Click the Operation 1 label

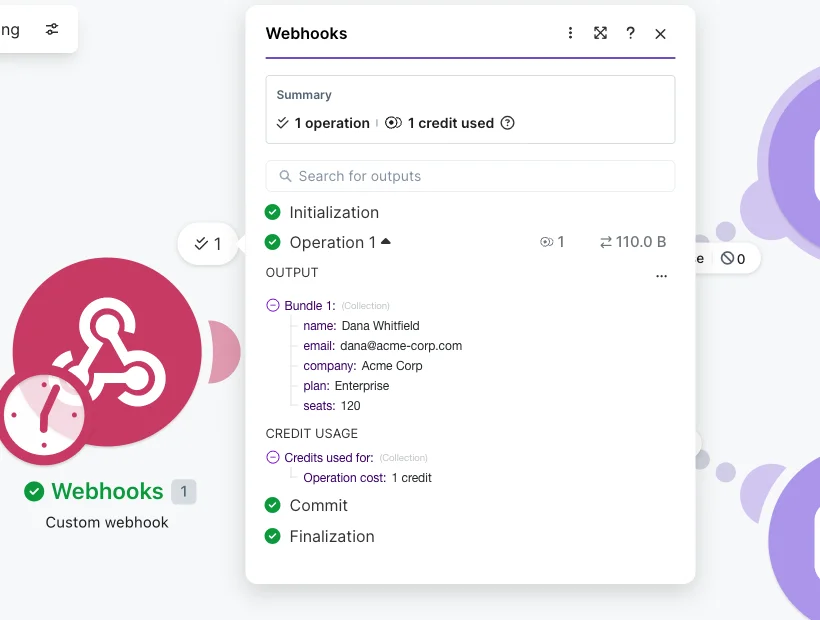click(333, 242)
